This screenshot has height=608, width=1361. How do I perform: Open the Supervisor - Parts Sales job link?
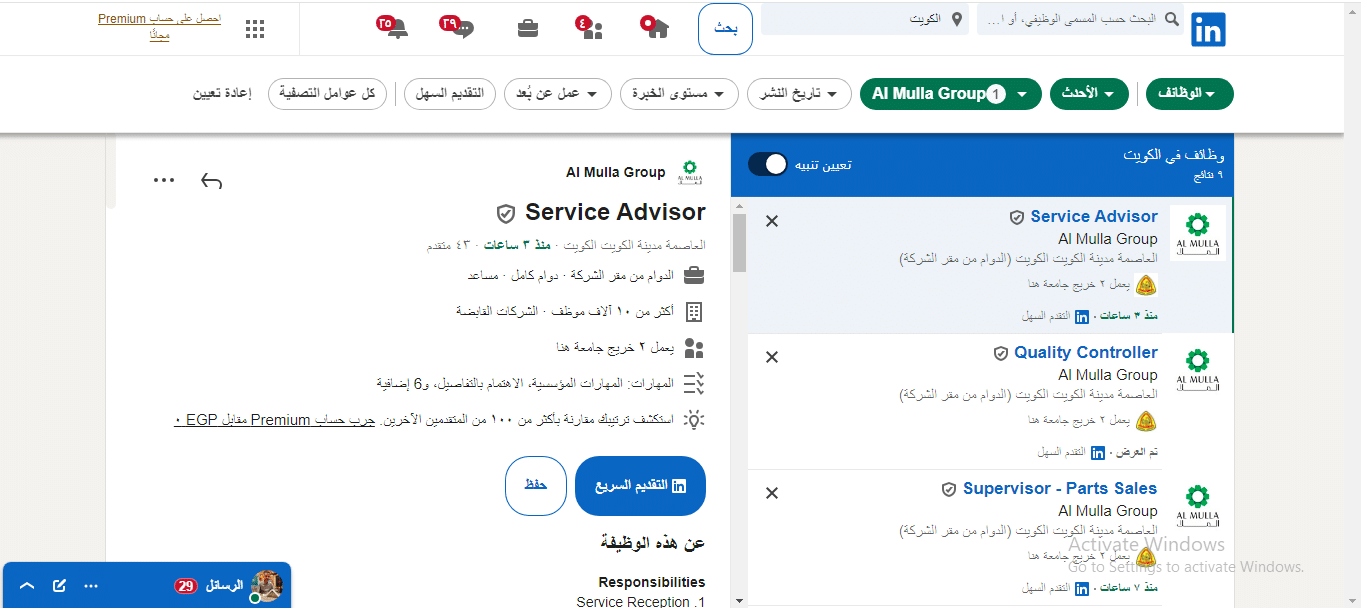[1060, 488]
